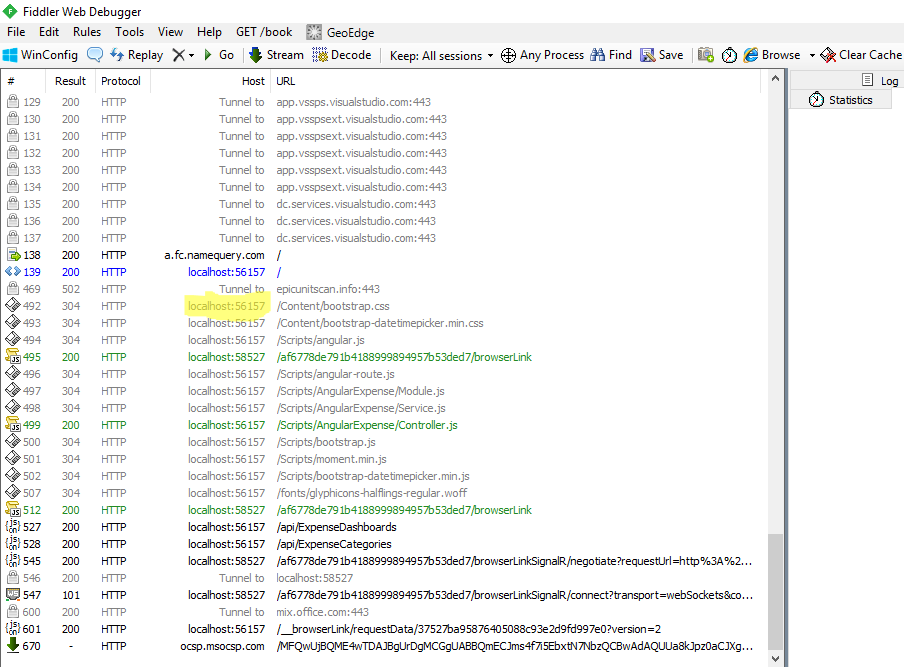Screen dimensions: 904x667
Task: Open the Find sessions tool
Action: [x=611, y=55]
